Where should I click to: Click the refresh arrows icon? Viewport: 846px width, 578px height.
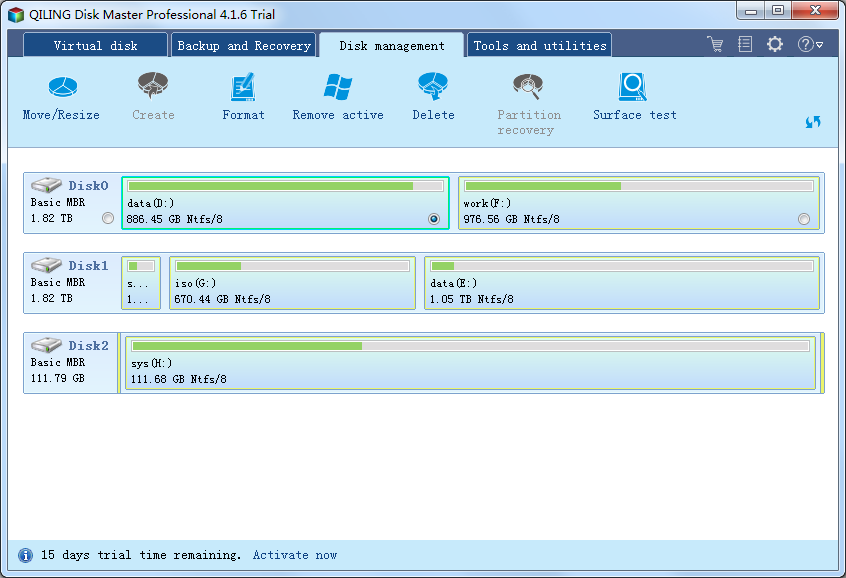coord(813,122)
